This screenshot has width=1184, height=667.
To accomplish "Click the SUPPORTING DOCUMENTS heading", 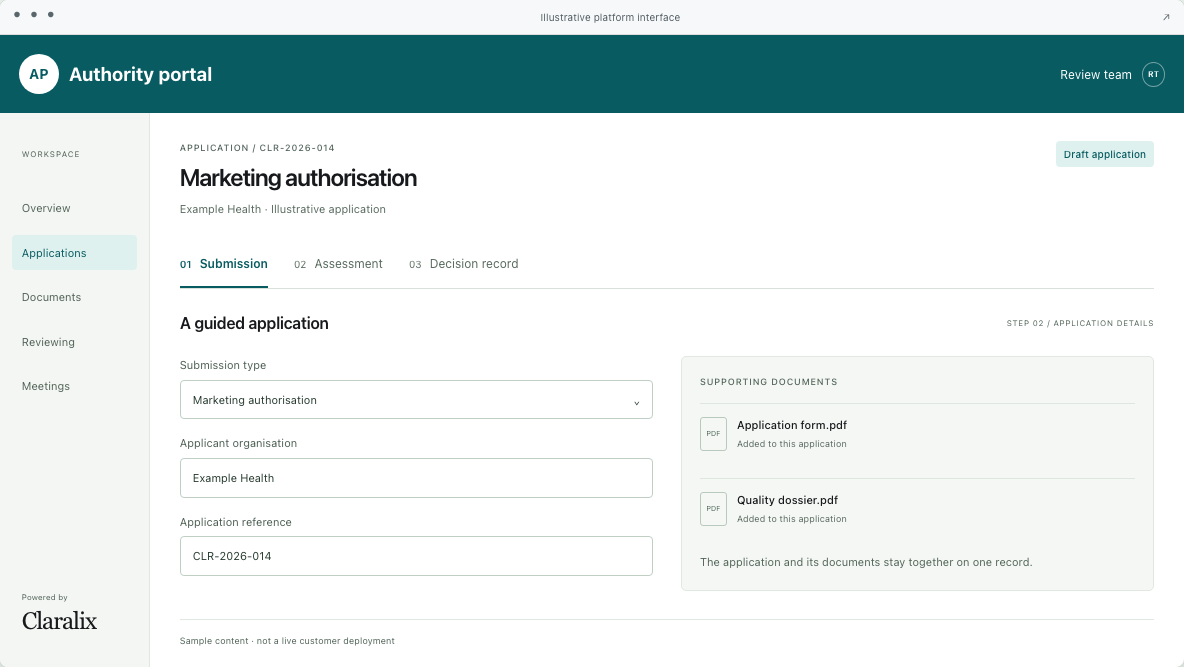I will (x=768, y=382).
